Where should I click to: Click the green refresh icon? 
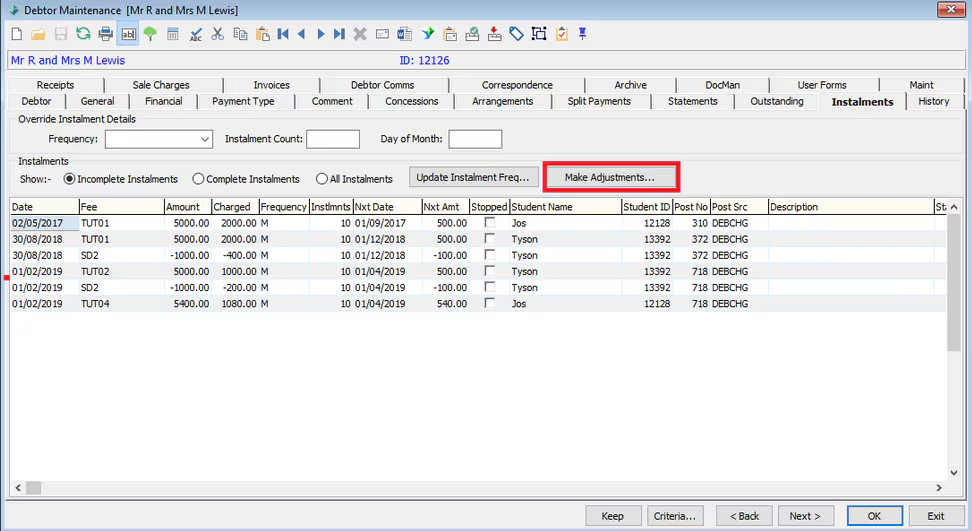[x=83, y=34]
